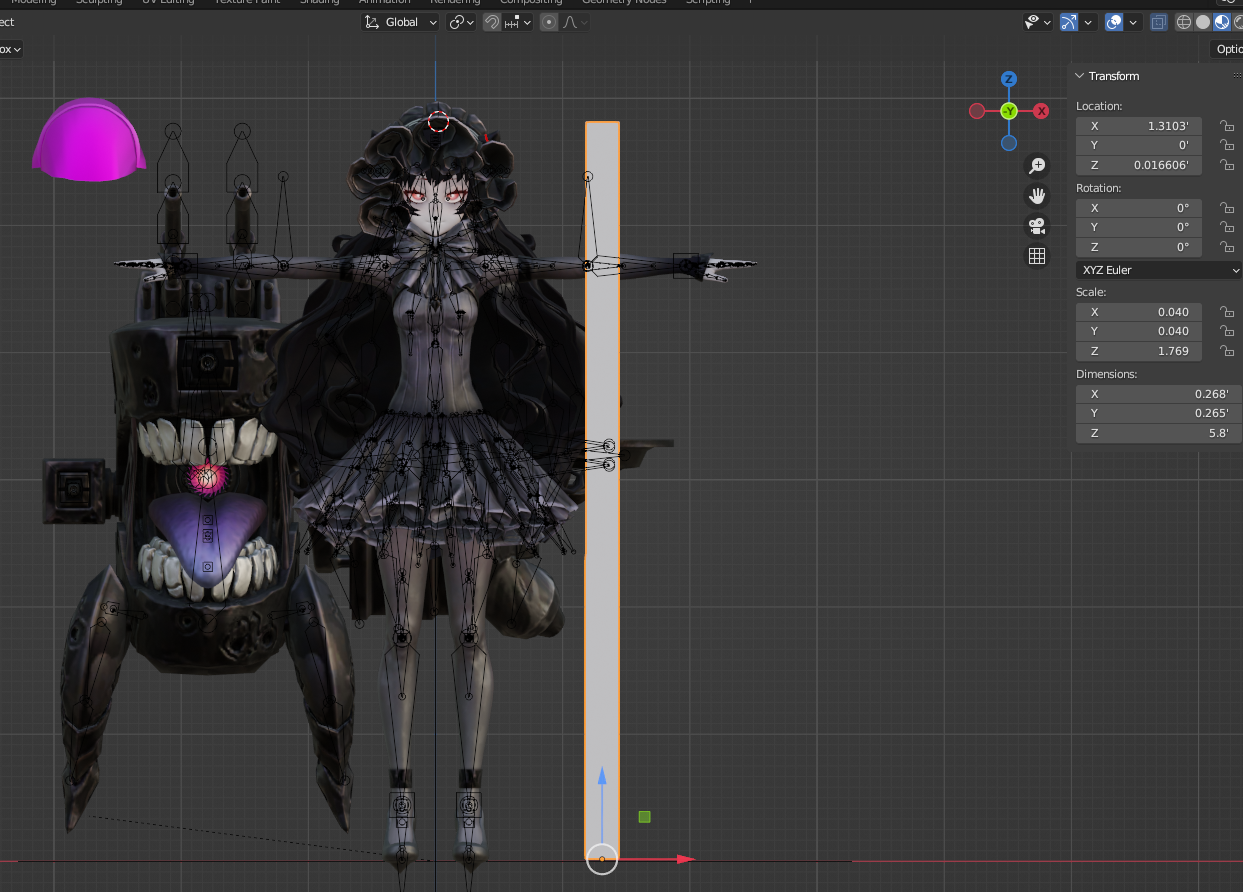
Task: Toggle X-ray mode in the header
Action: pos(1159,22)
